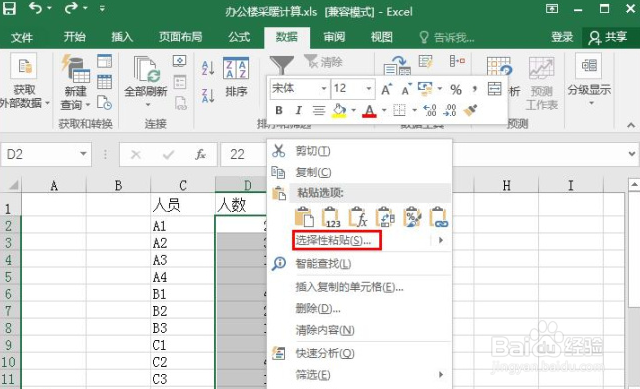Click the Name Box showing D2
This screenshot has width=640, height=389.
click(46, 154)
